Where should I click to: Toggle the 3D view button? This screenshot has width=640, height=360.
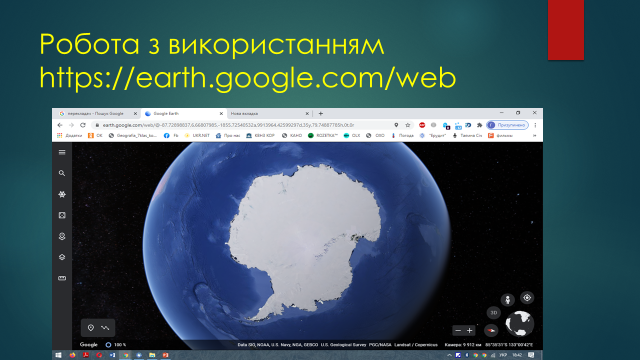click(x=493, y=313)
